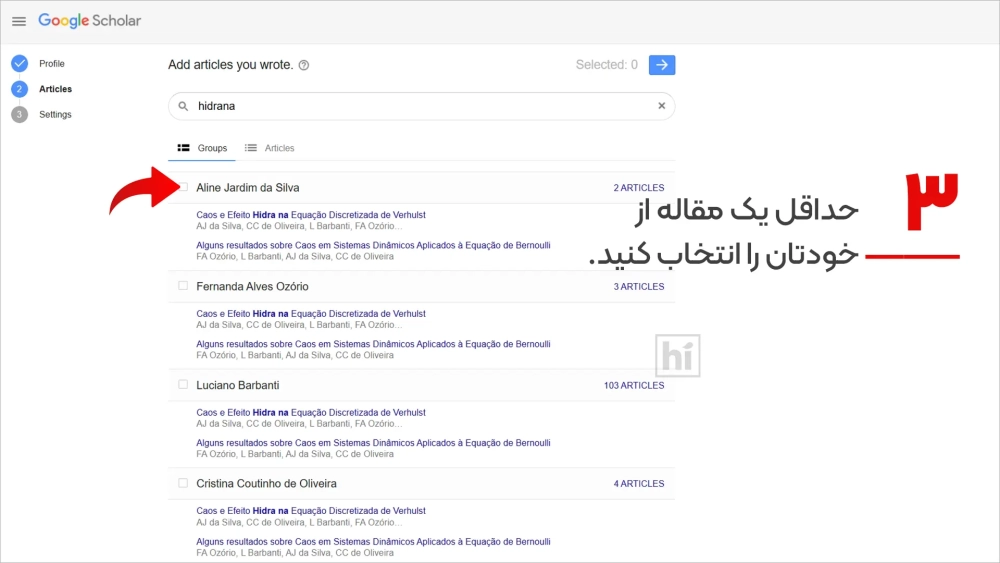Viewport: 1000px width, 563px height.
Task: Click the name Fernanda Alves Ozório
Action: [x=252, y=286]
